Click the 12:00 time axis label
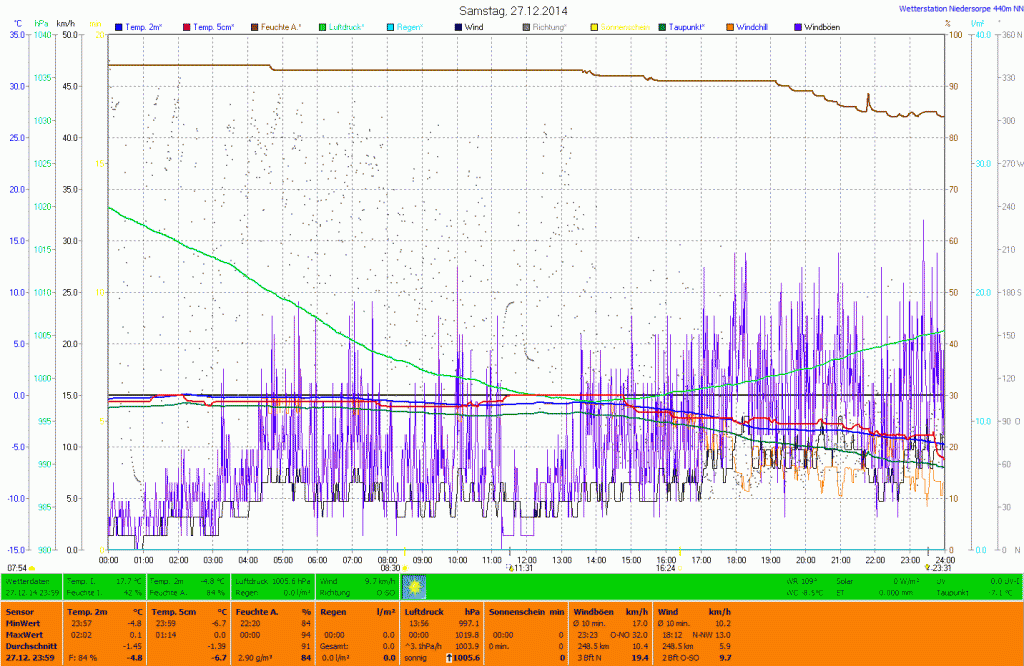The image size is (1024, 666). (x=527, y=559)
